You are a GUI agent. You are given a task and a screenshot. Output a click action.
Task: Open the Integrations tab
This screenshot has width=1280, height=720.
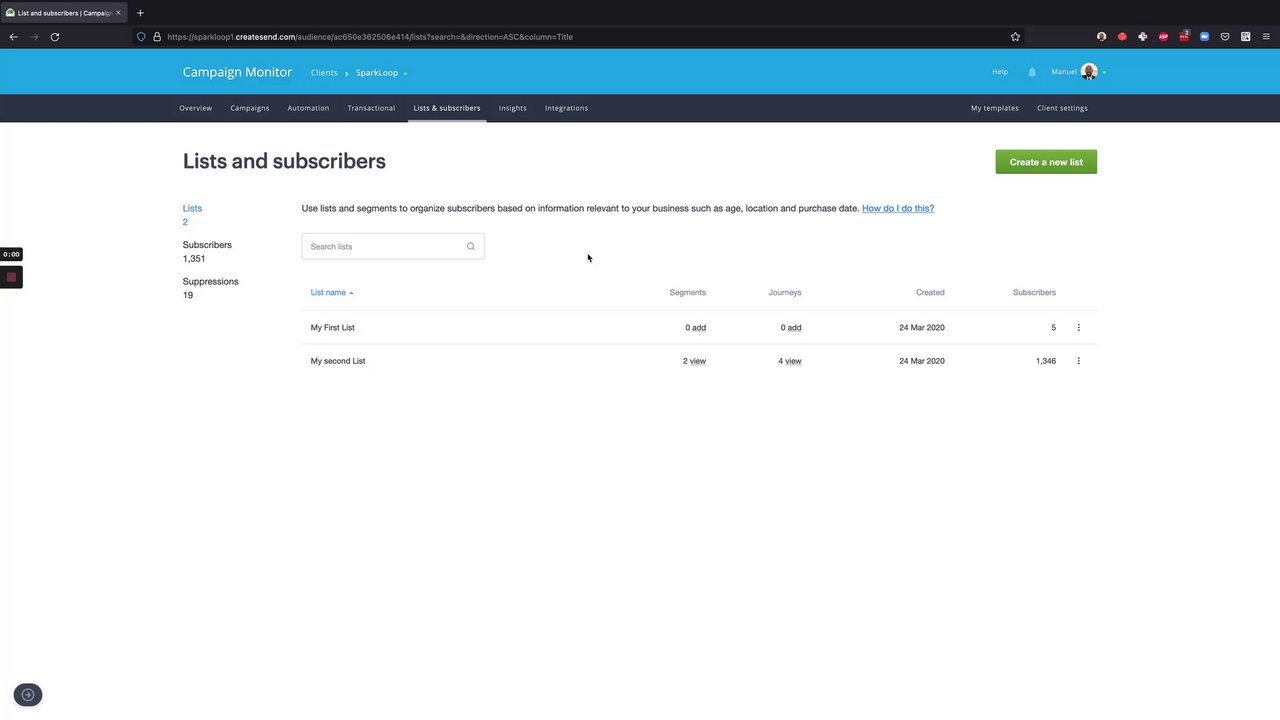point(566,108)
